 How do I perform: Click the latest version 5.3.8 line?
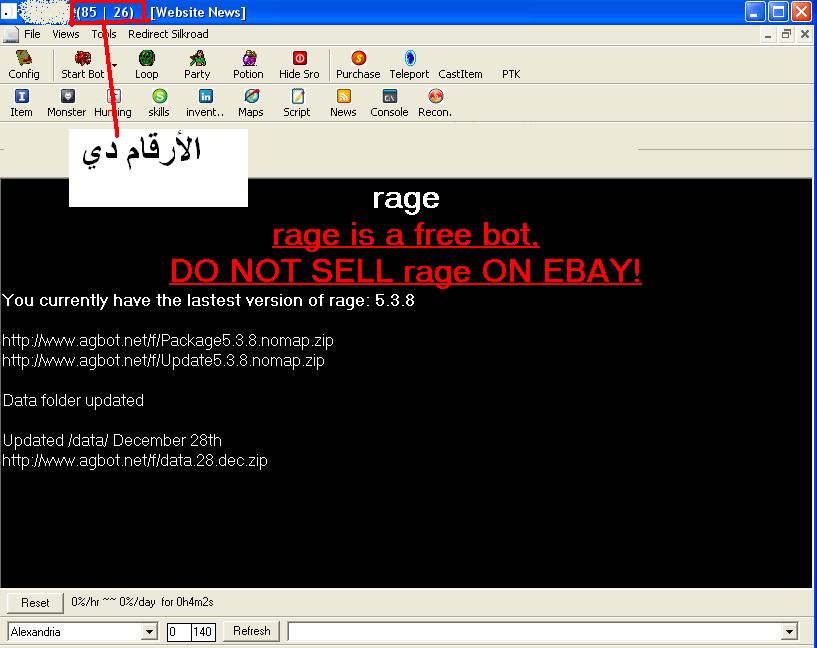[208, 301]
